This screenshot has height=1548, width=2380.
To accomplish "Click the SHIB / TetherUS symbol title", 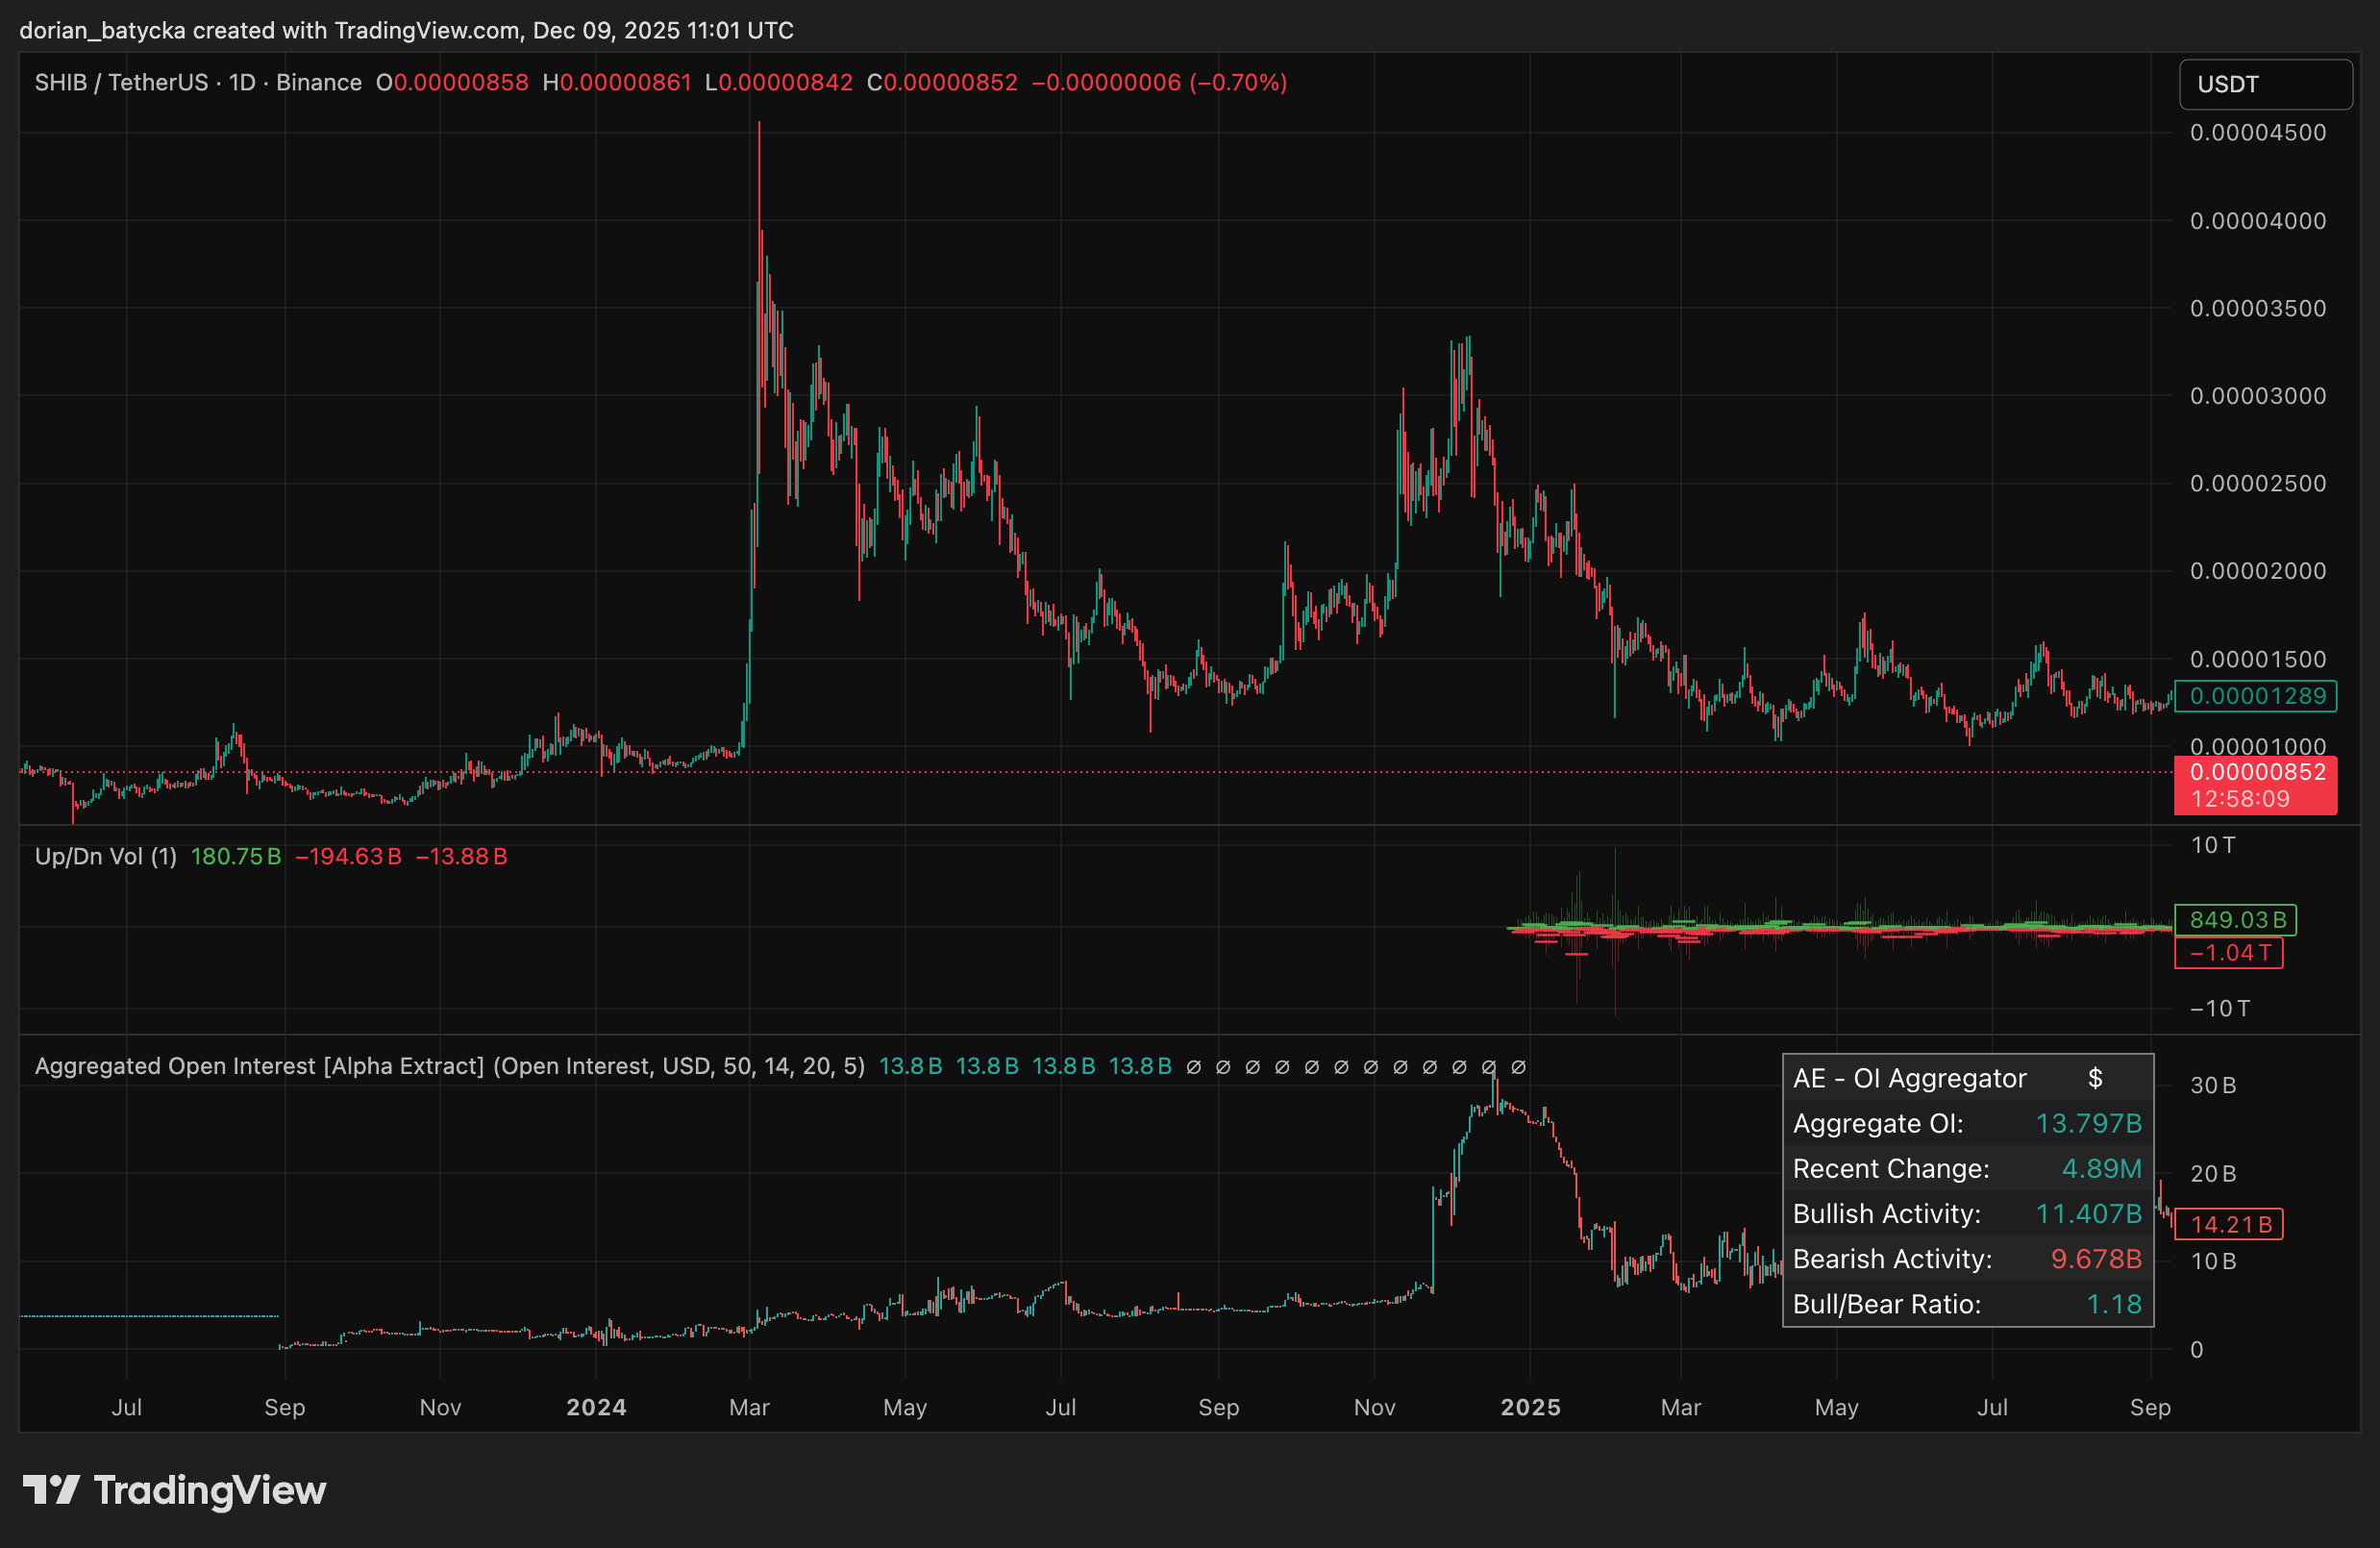I will pos(121,83).
